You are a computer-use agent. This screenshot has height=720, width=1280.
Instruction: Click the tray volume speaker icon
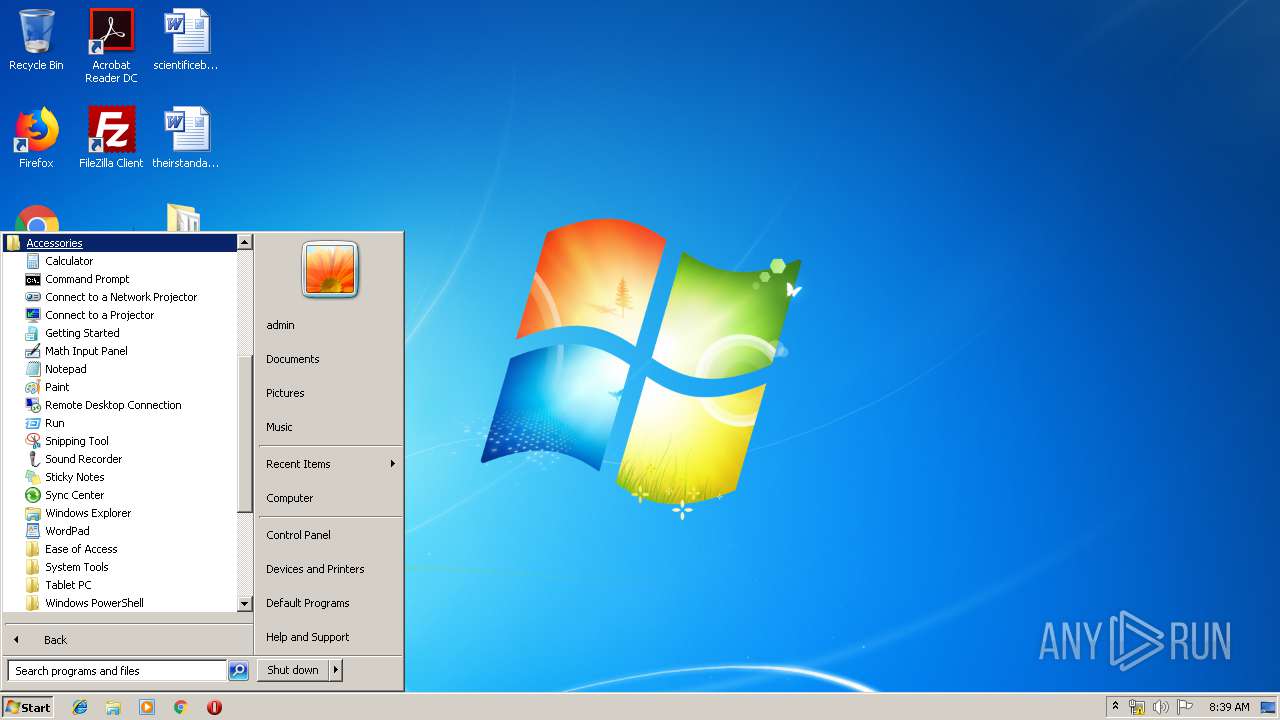click(x=1161, y=707)
